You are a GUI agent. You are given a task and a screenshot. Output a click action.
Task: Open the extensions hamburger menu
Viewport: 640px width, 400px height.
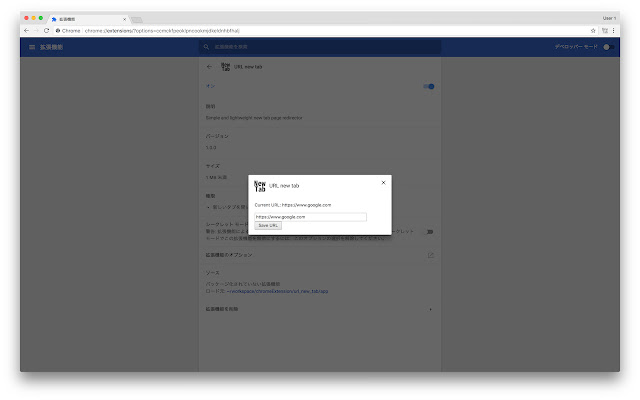click(32, 47)
